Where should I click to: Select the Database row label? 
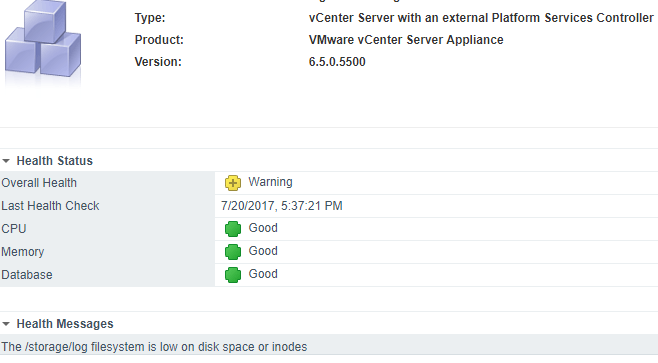pyautogui.click(x=27, y=275)
